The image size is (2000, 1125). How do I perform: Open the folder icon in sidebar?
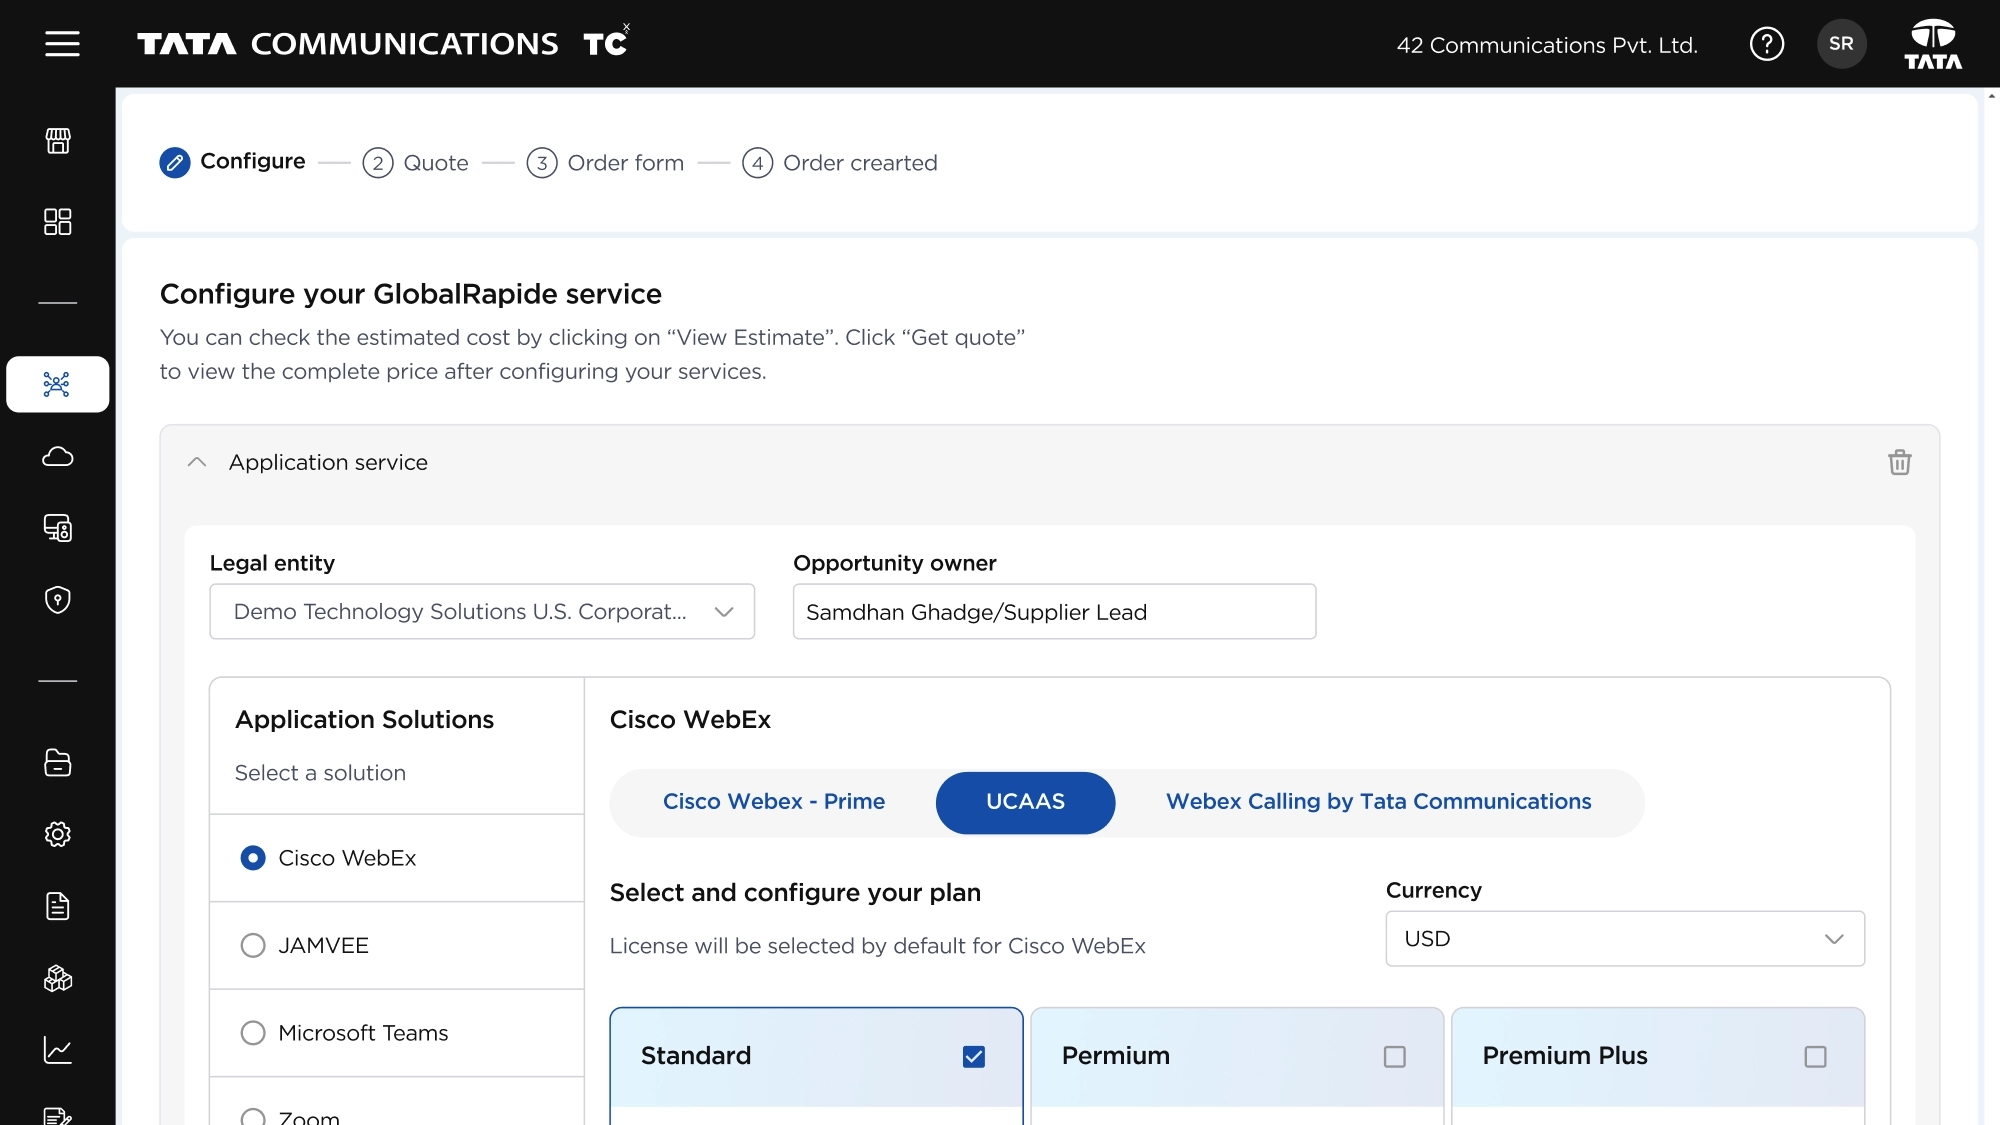tap(58, 763)
